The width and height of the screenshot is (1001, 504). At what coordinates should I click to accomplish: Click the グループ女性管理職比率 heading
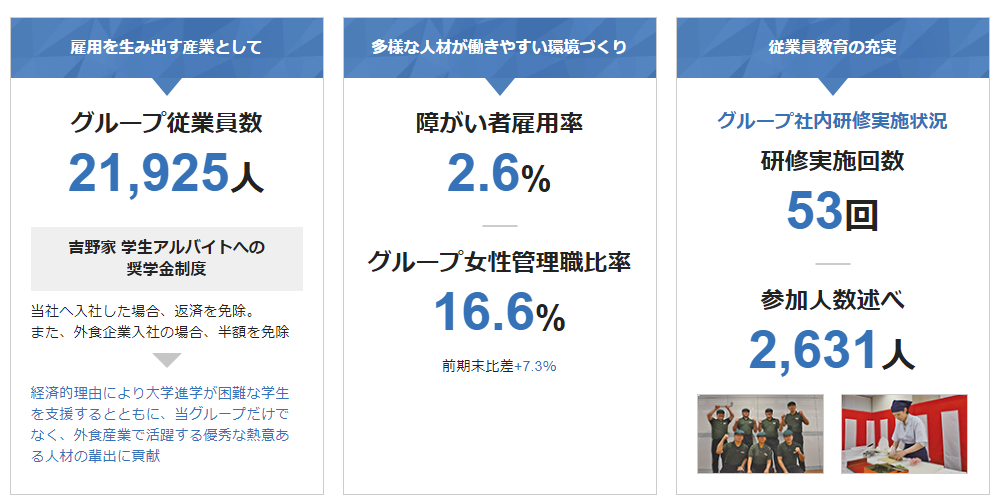tap(499, 262)
